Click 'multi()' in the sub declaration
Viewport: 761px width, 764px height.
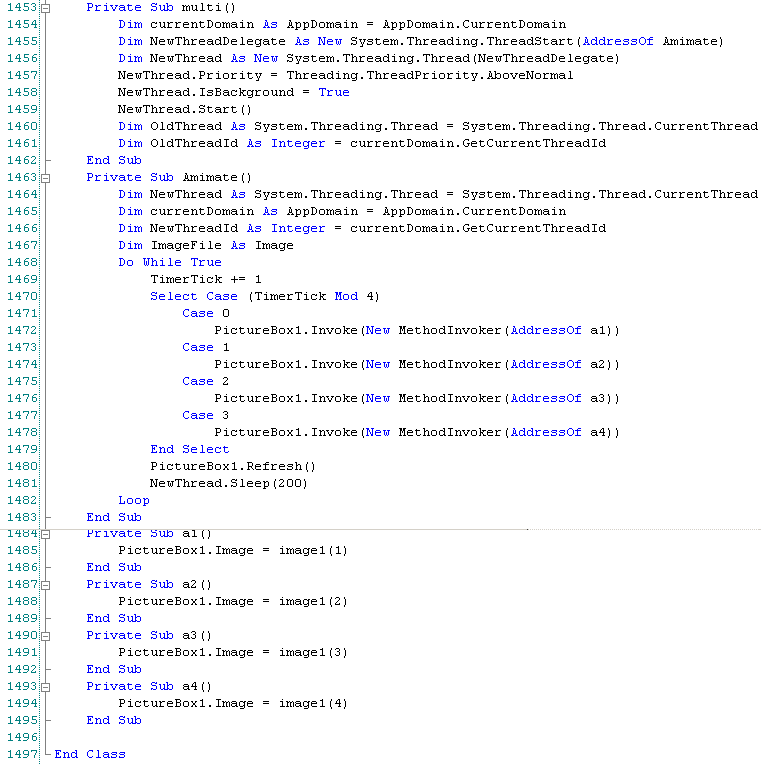tap(209, 7)
